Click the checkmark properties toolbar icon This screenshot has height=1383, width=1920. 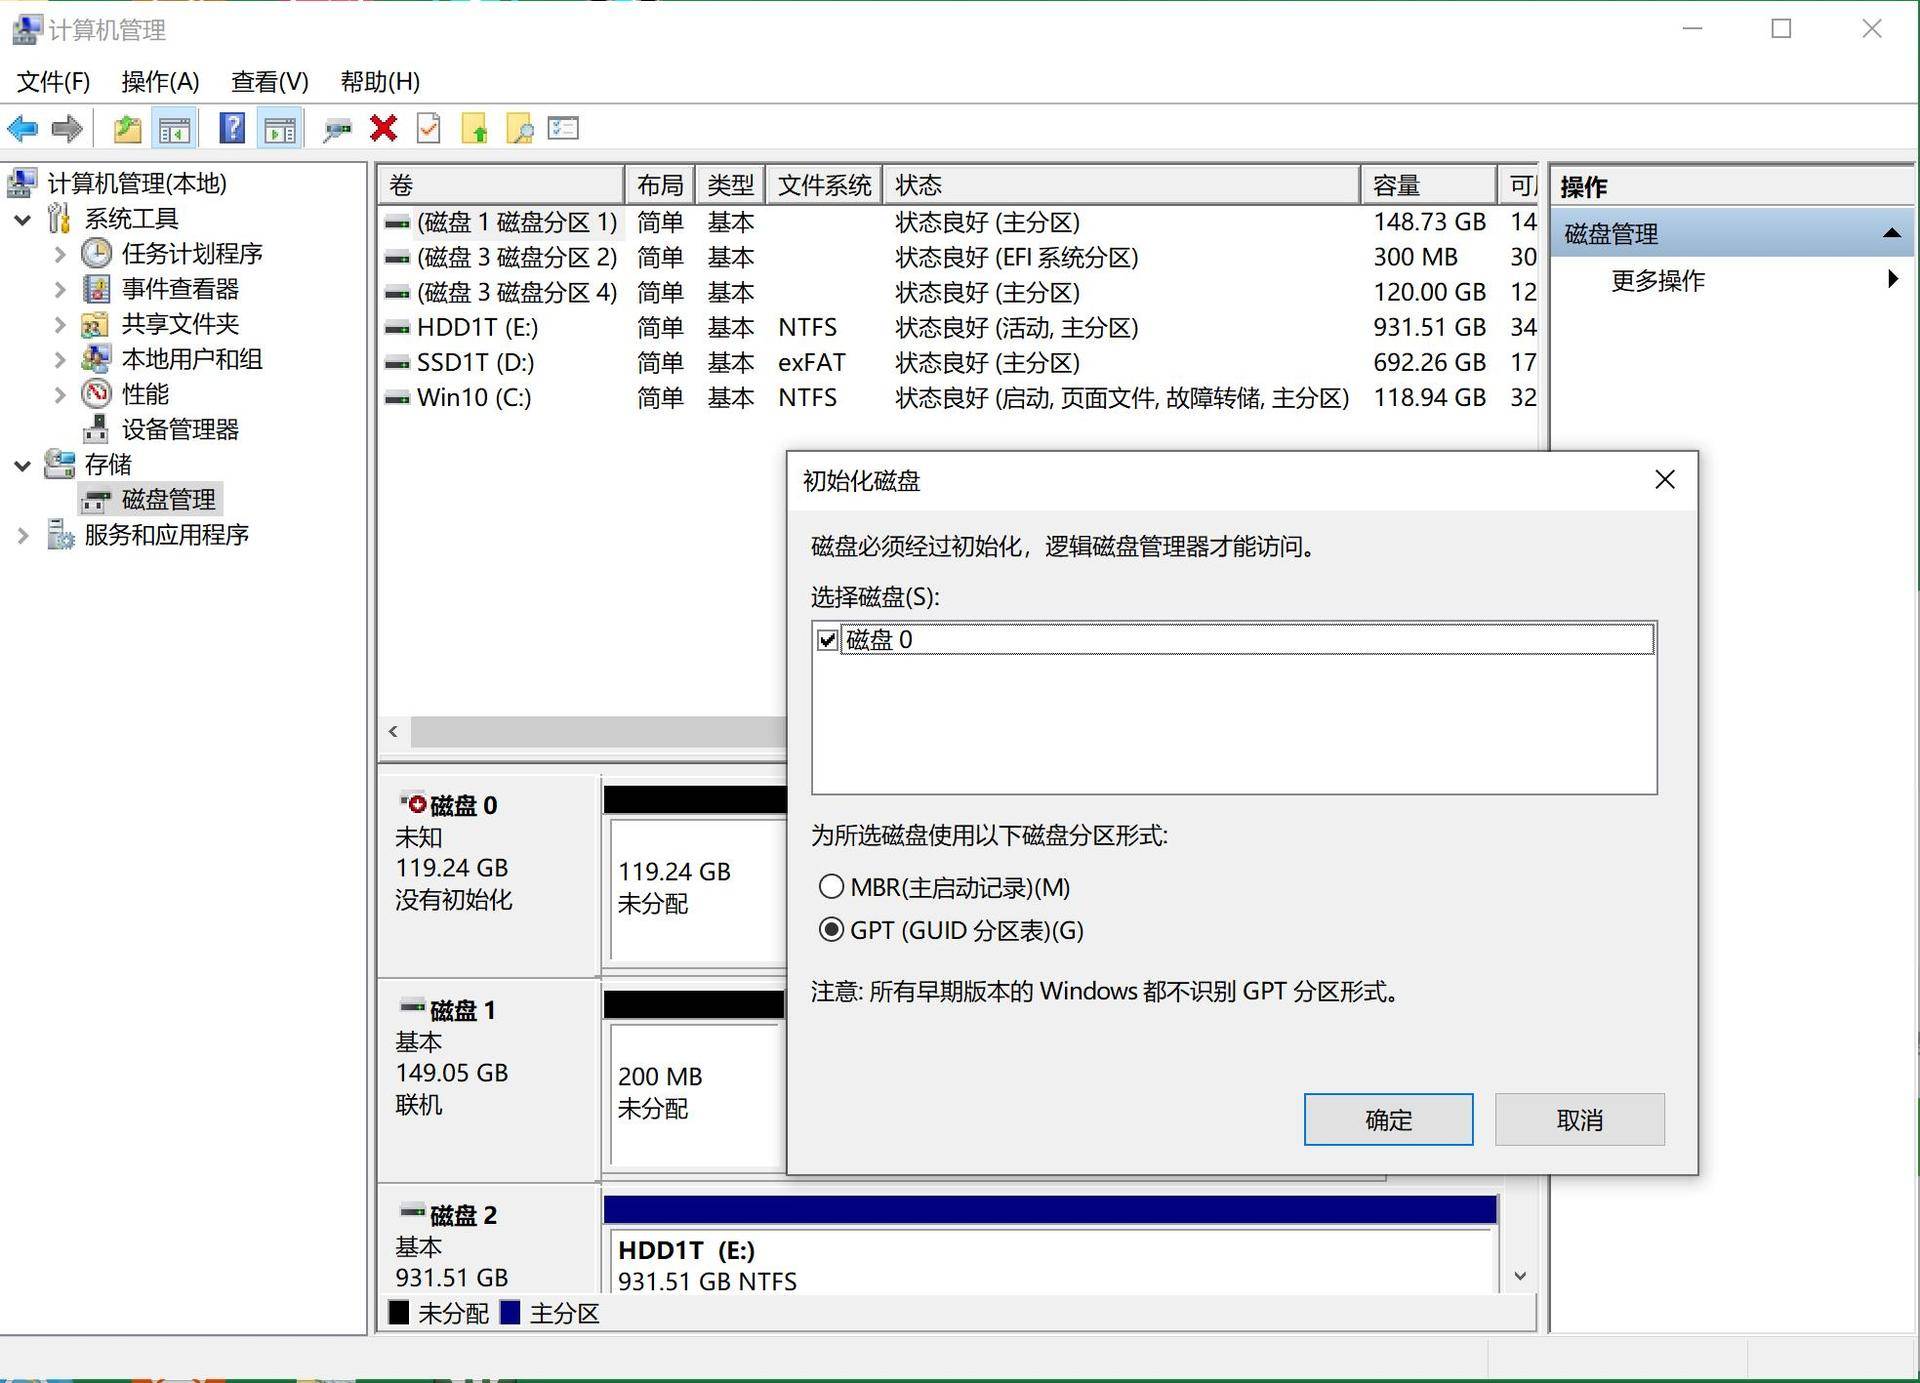(x=428, y=128)
